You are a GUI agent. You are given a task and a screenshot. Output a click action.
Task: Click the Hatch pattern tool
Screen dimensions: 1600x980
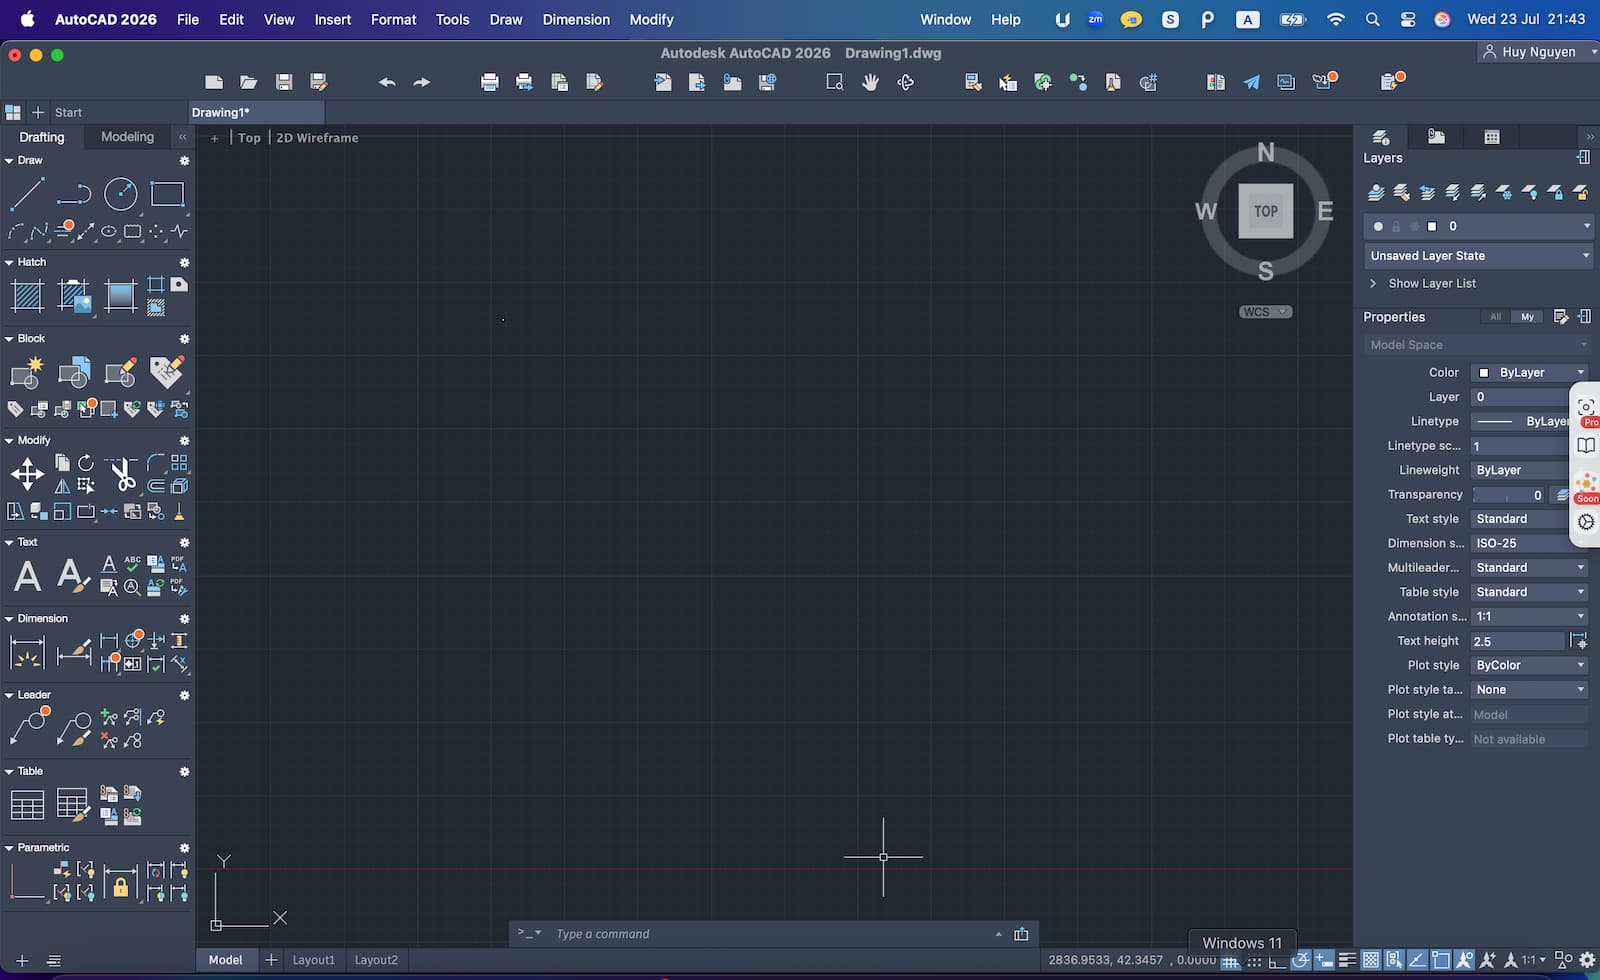tap(27, 296)
